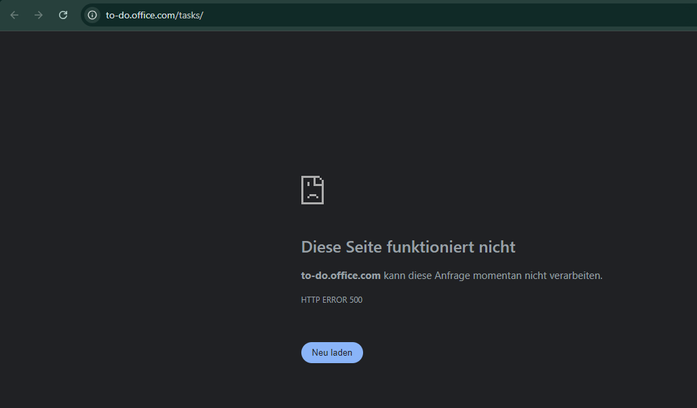Click the text kann diese Anfrage momentan nicht verarbeiten
697x408 pixels.
pyautogui.click(x=493, y=276)
